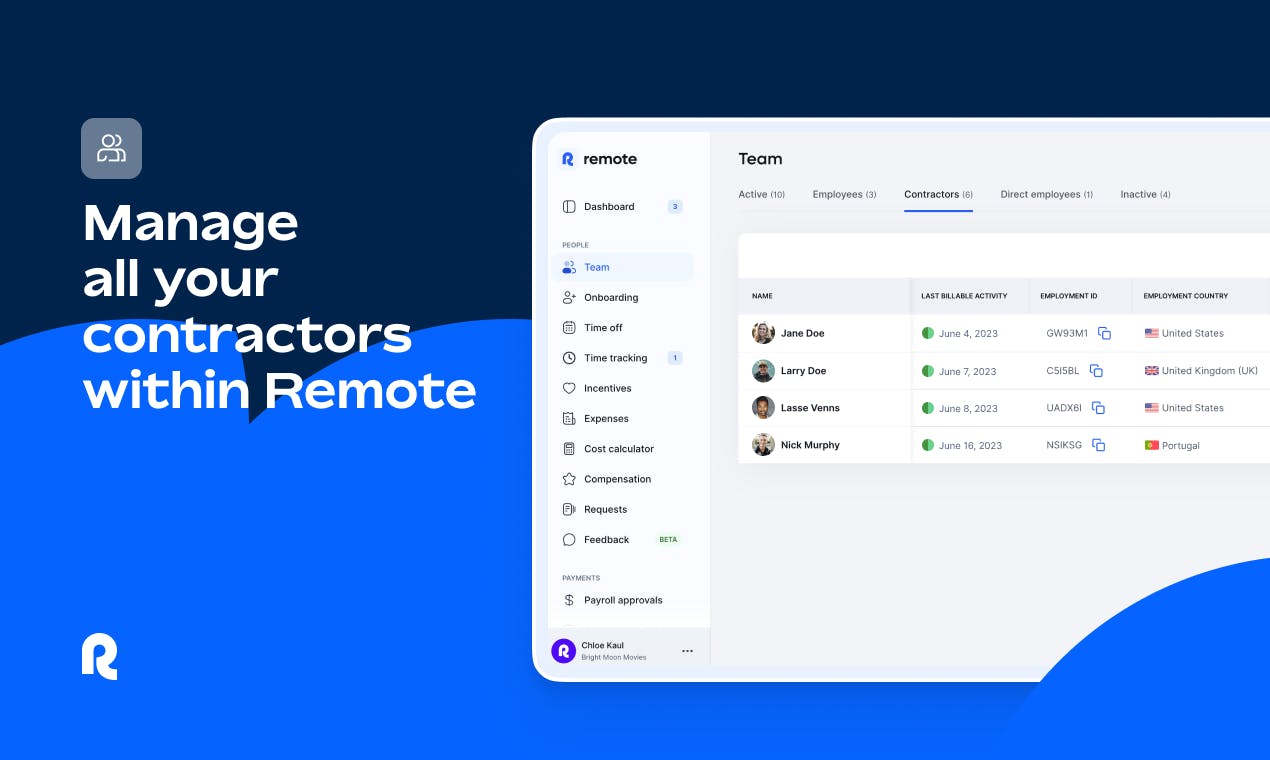Open Nick Murphy's name link
This screenshot has height=760, width=1270.
(x=810, y=445)
